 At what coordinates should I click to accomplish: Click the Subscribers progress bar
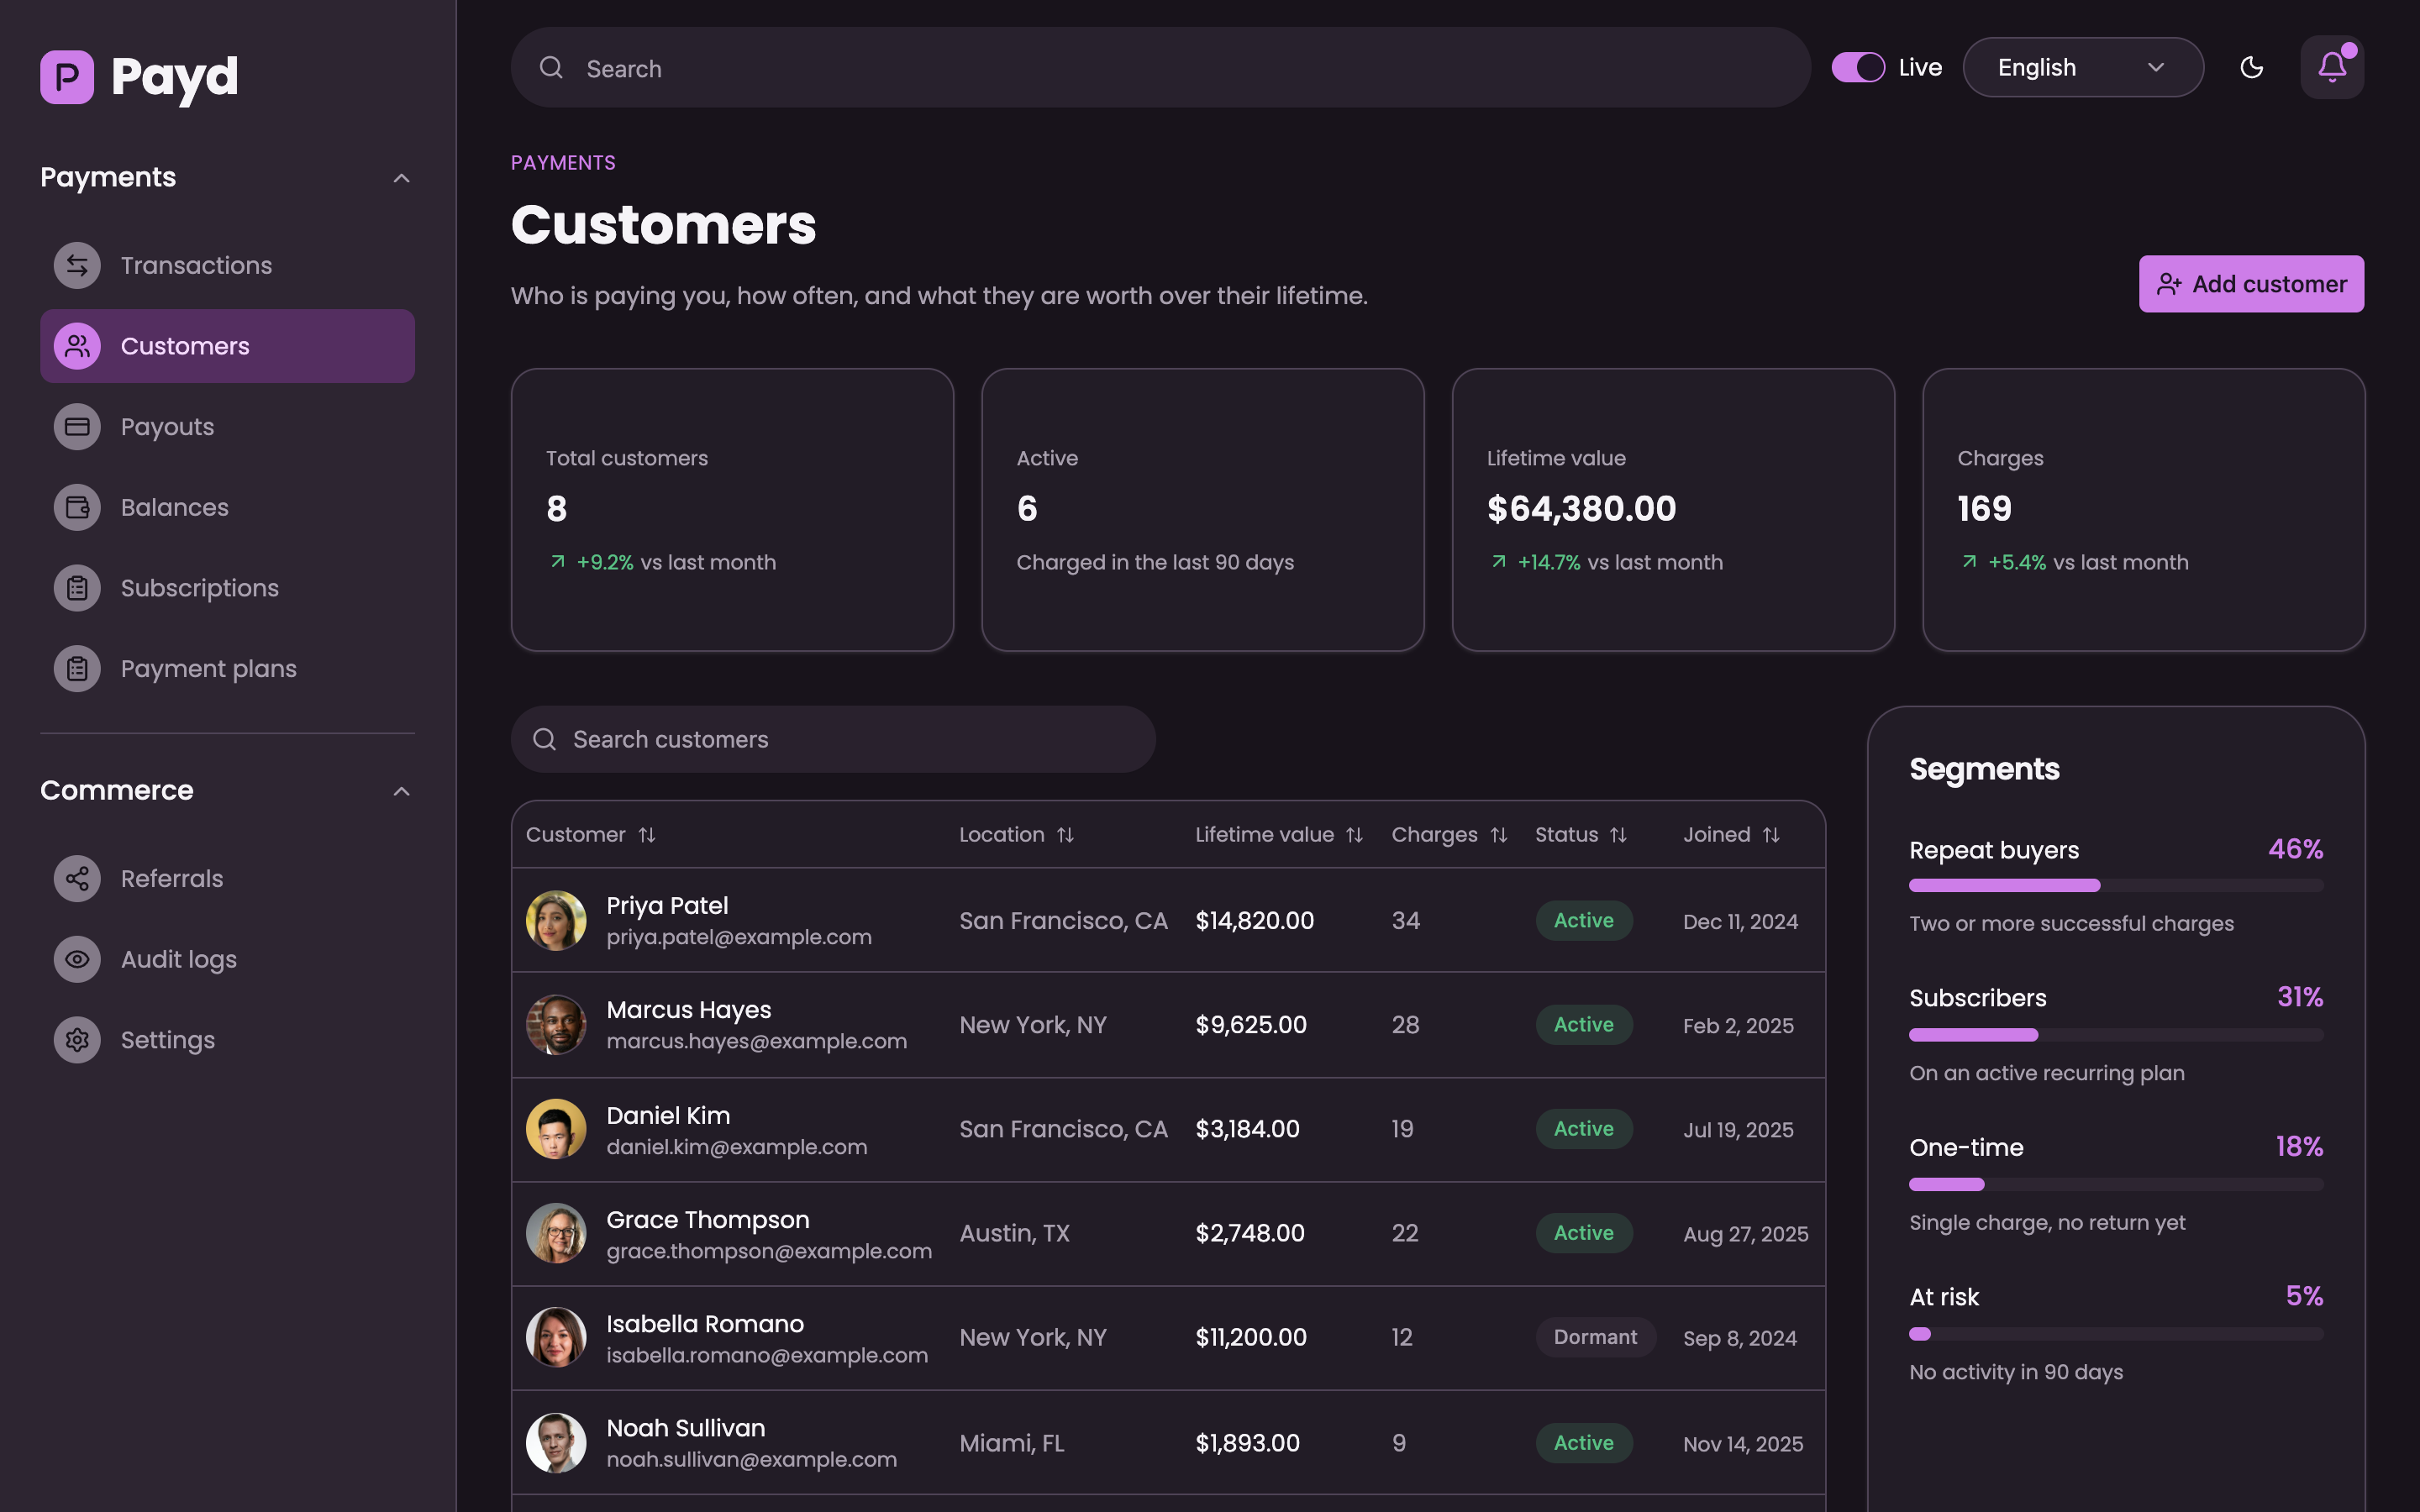(2116, 1035)
